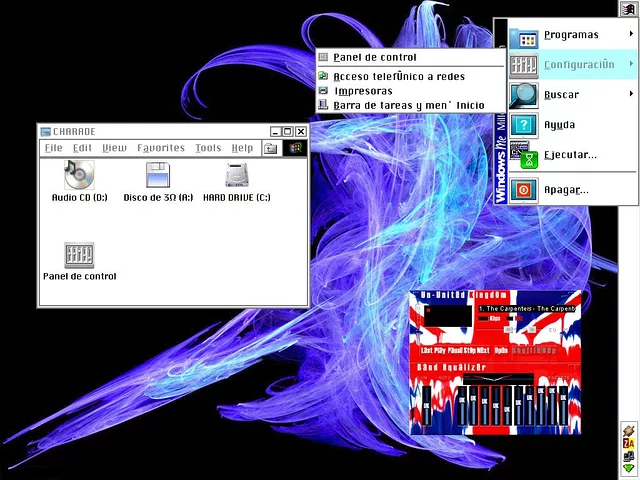Click the Impresoras printer icon
The width and height of the screenshot is (640, 480).
pos(323,91)
